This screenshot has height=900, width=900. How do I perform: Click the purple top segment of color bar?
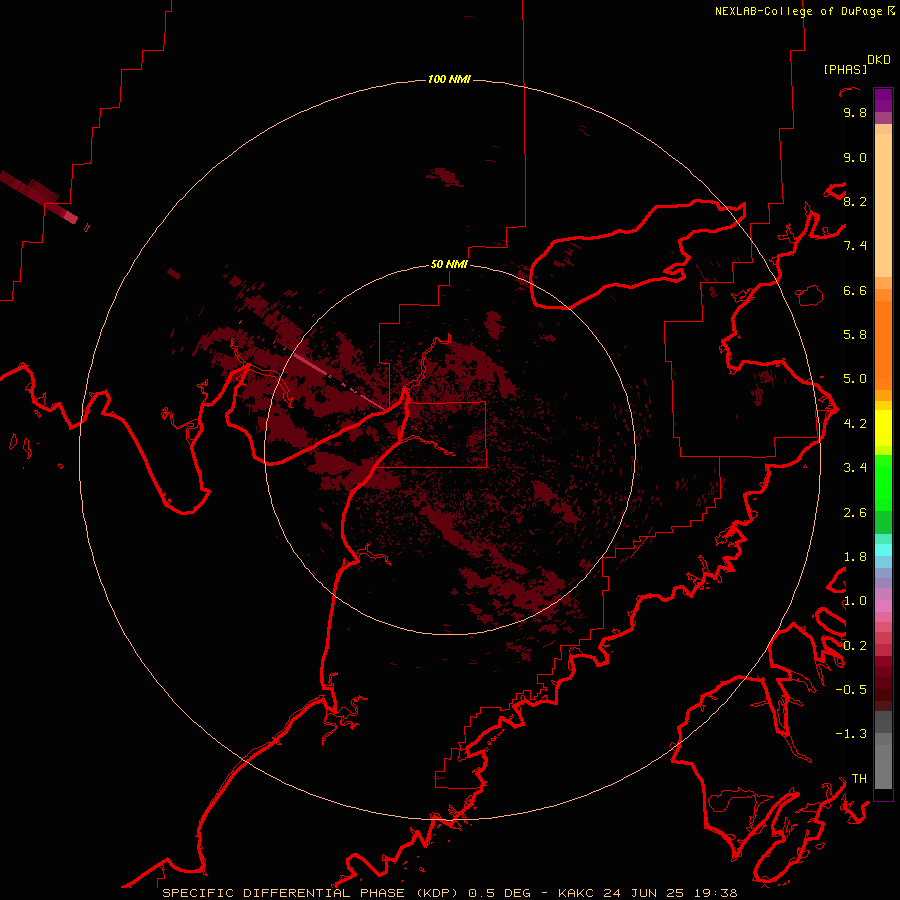pyautogui.click(x=883, y=100)
